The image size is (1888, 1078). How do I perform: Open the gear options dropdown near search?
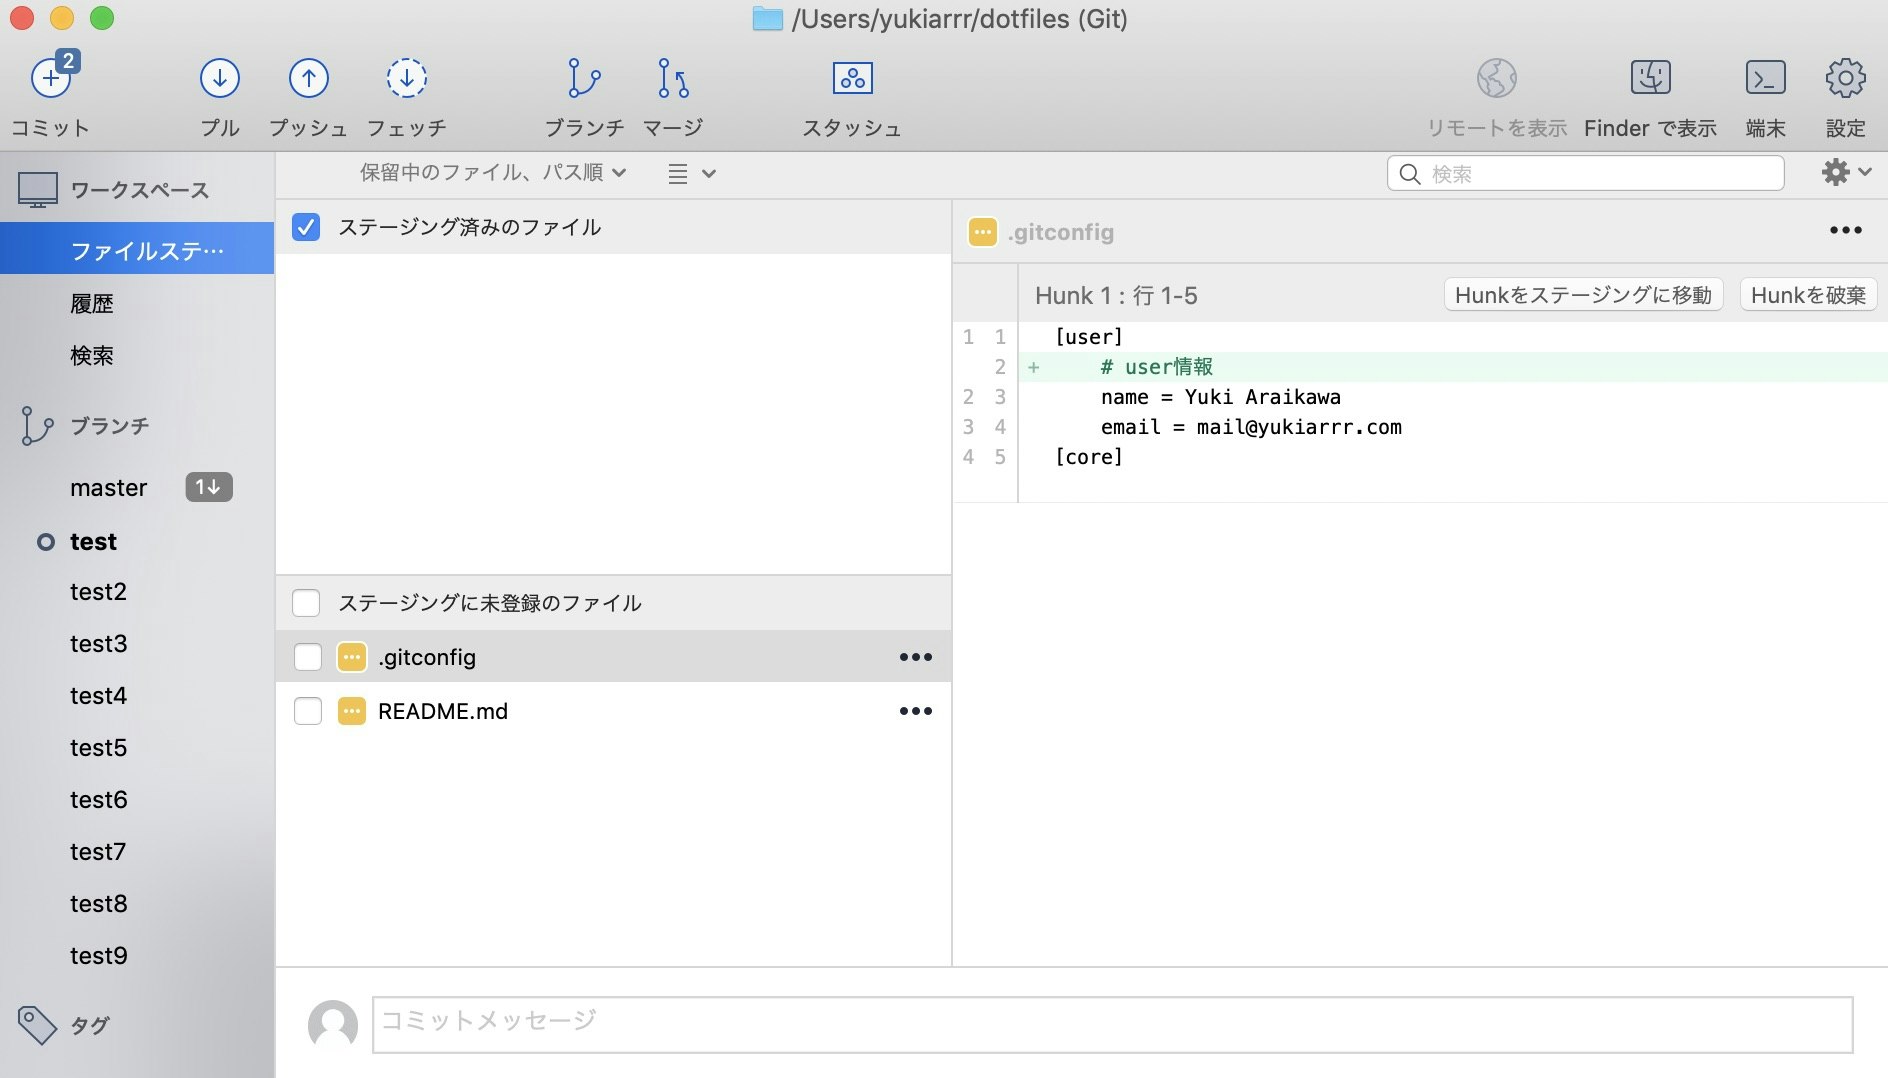pos(1846,172)
